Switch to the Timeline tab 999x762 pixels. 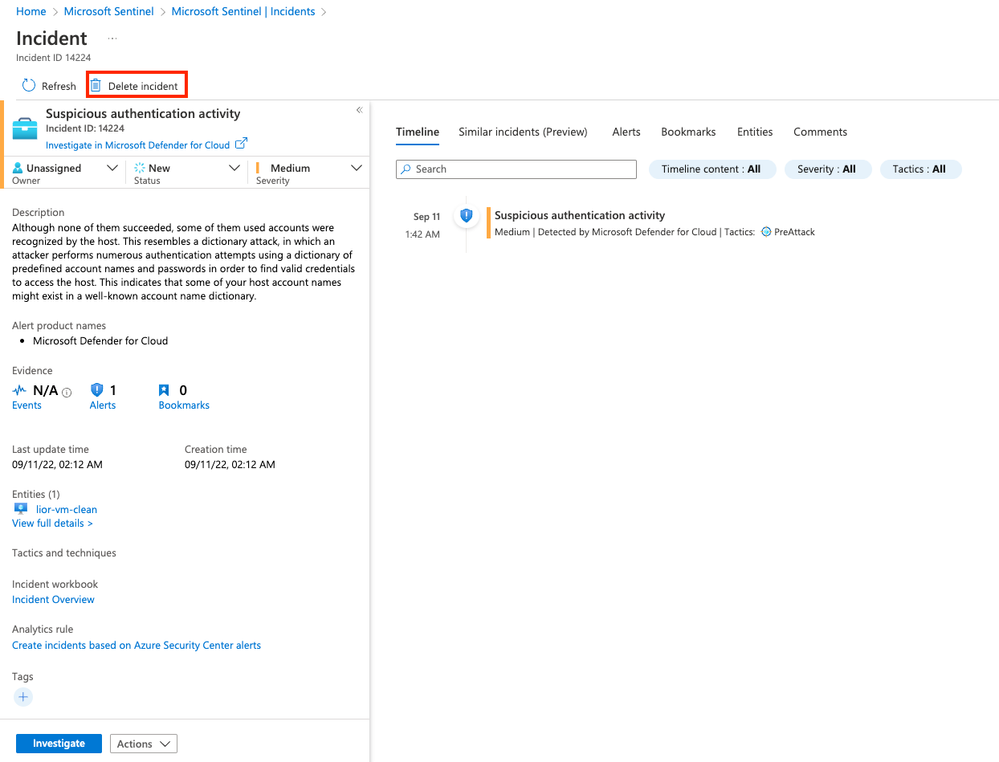point(417,132)
